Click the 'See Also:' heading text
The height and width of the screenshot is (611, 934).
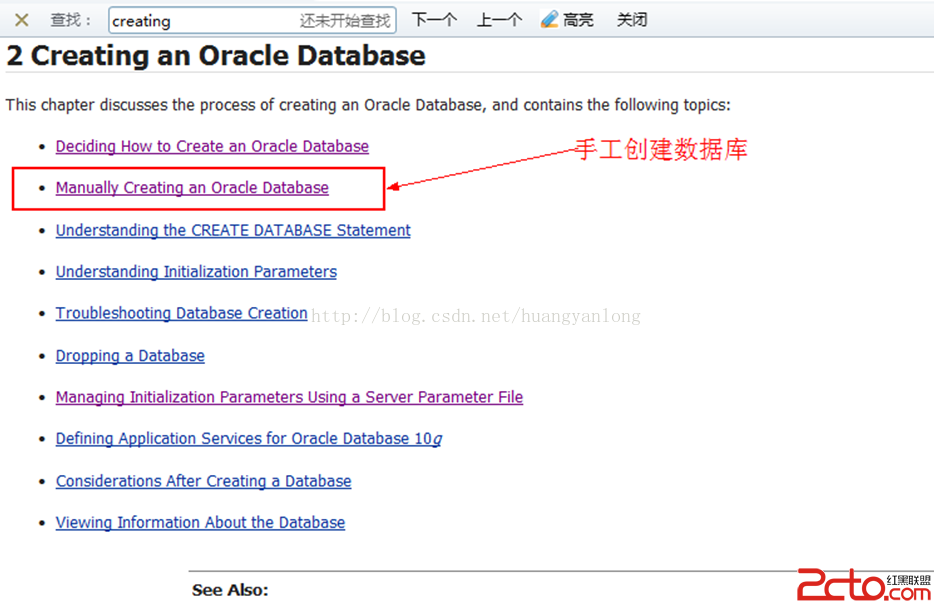coord(230,590)
